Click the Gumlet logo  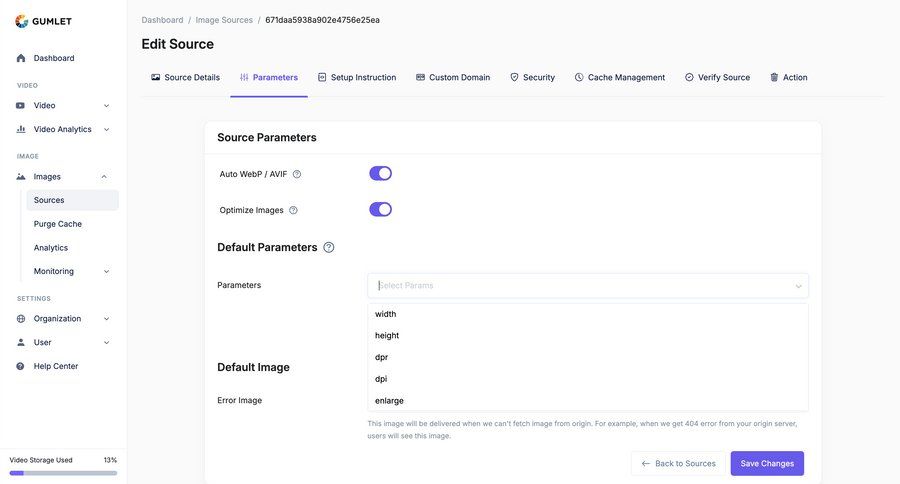click(x=43, y=21)
